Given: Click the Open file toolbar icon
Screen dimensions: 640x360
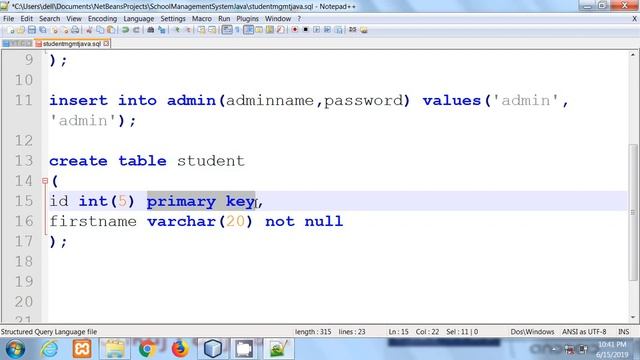Looking at the screenshot, I should click(21, 30).
